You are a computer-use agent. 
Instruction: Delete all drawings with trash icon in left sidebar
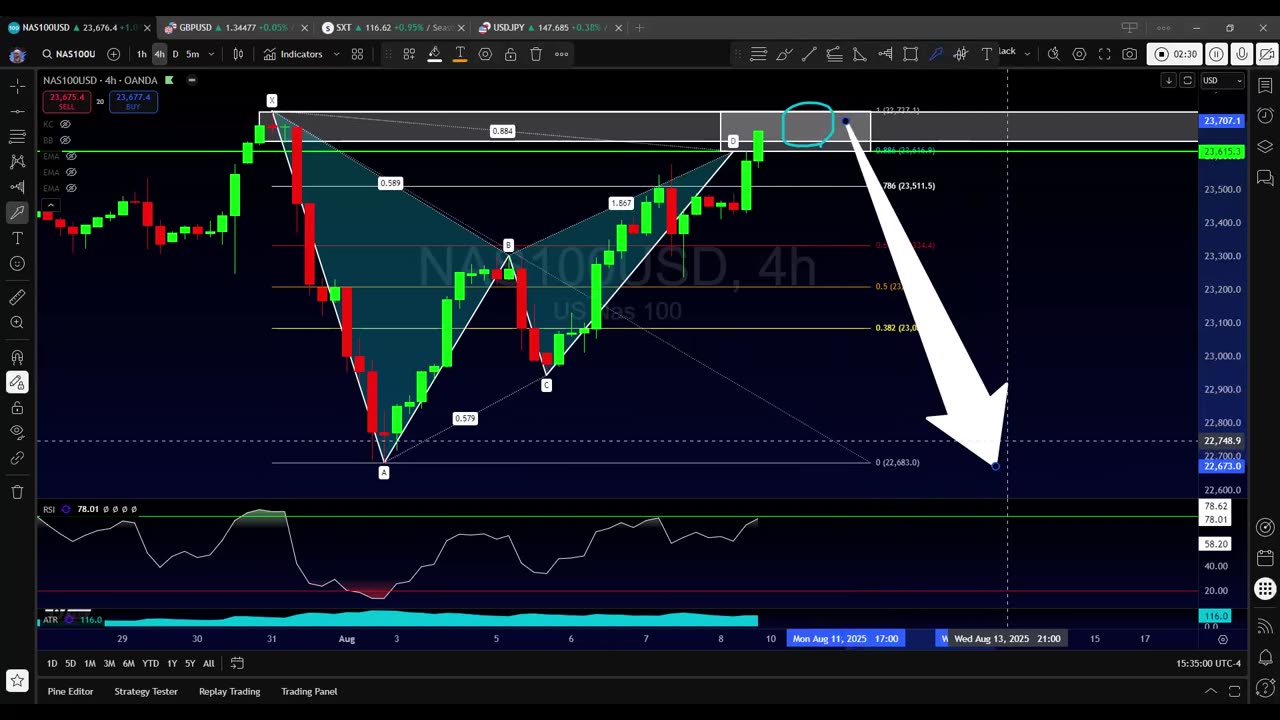click(x=17, y=492)
